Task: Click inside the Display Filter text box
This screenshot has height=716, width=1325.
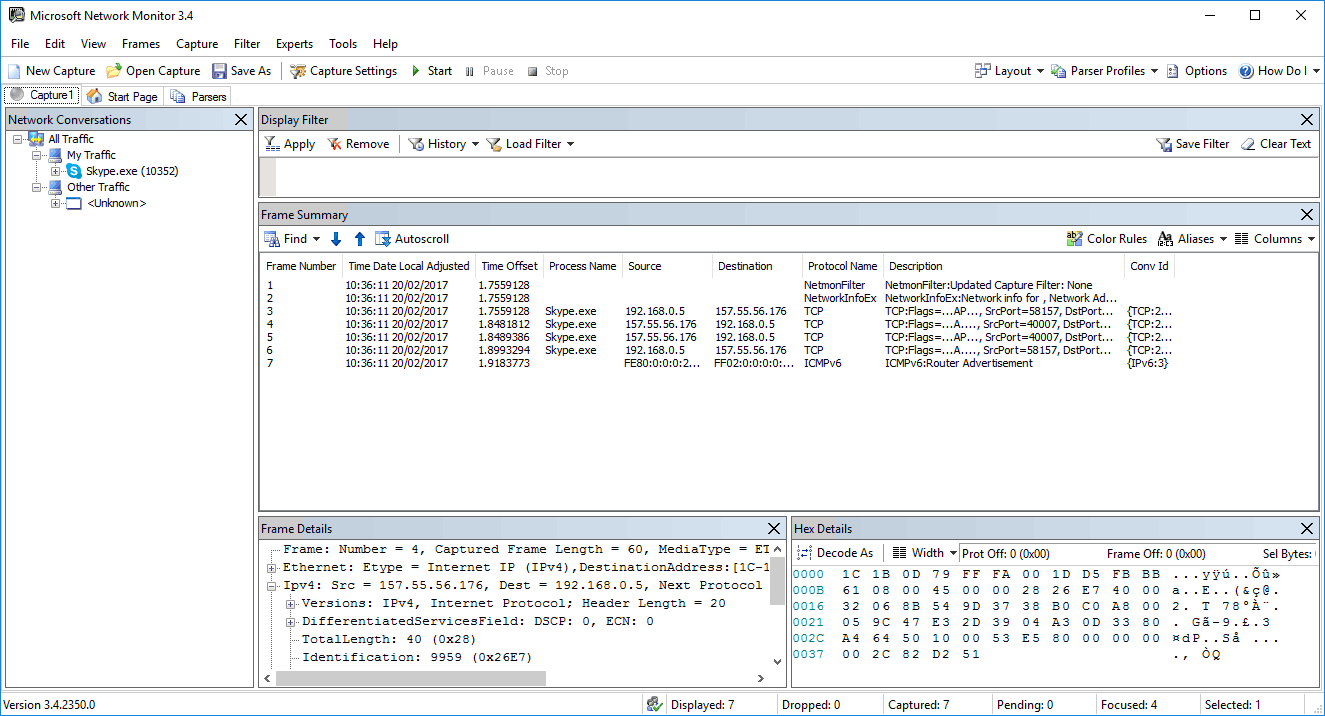Action: coord(780,177)
